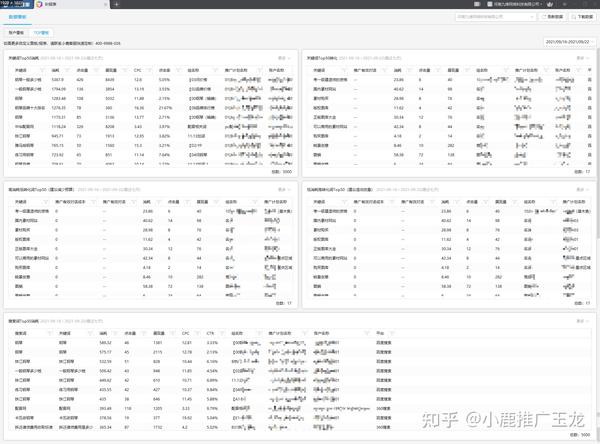This screenshot has height=444, width=600.
Task: Filter the third column in the middle-right table
Action: [432, 202]
